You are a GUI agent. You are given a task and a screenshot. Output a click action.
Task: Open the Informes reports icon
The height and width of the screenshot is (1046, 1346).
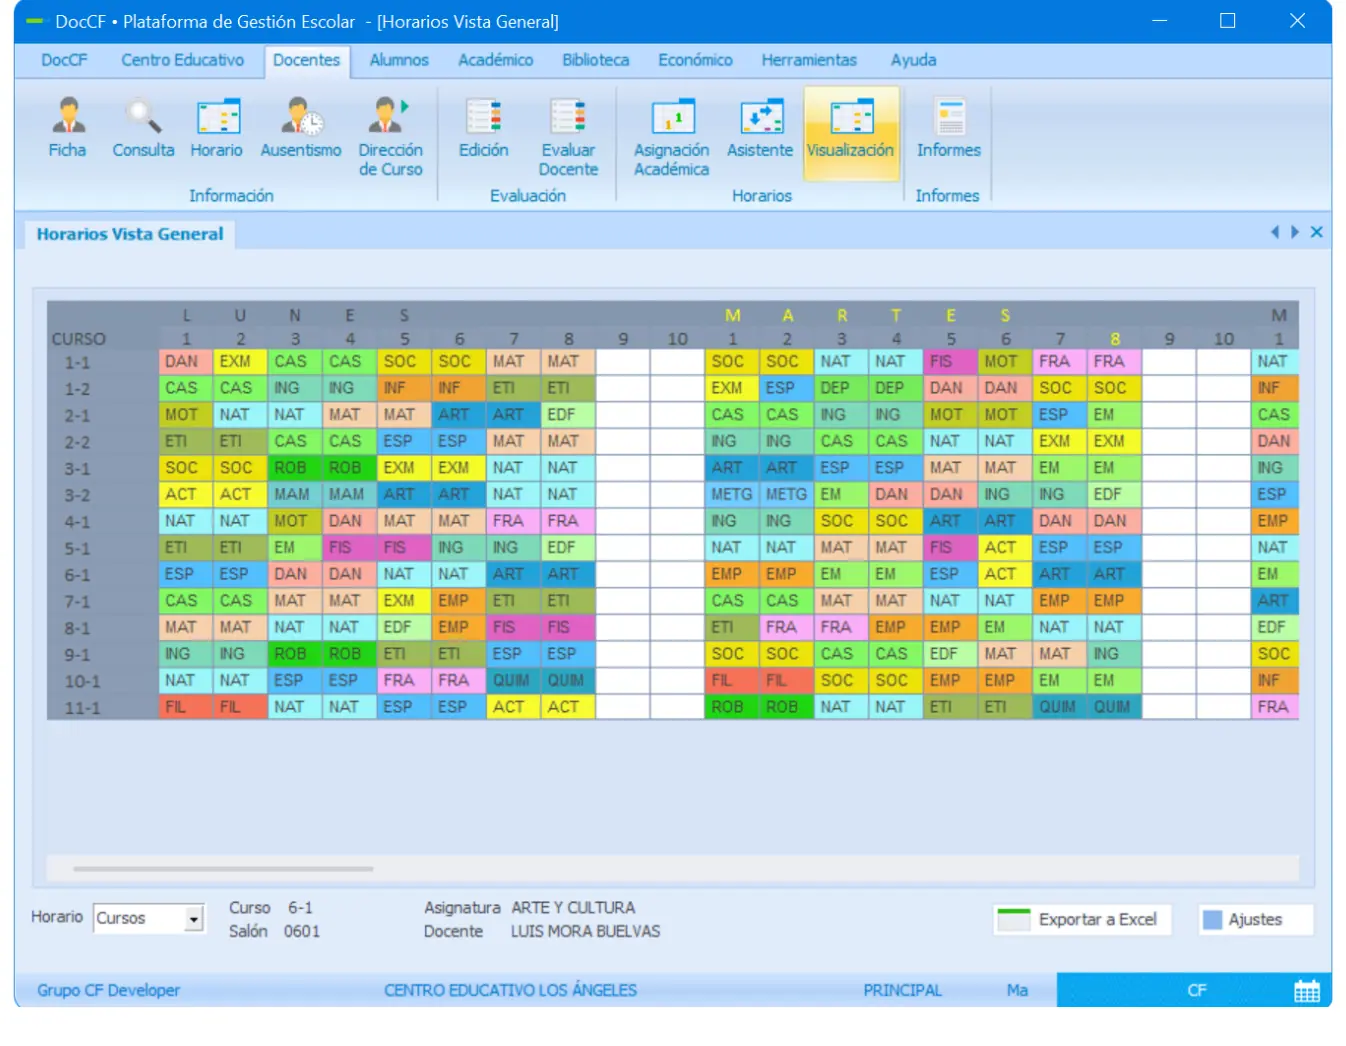949,127
